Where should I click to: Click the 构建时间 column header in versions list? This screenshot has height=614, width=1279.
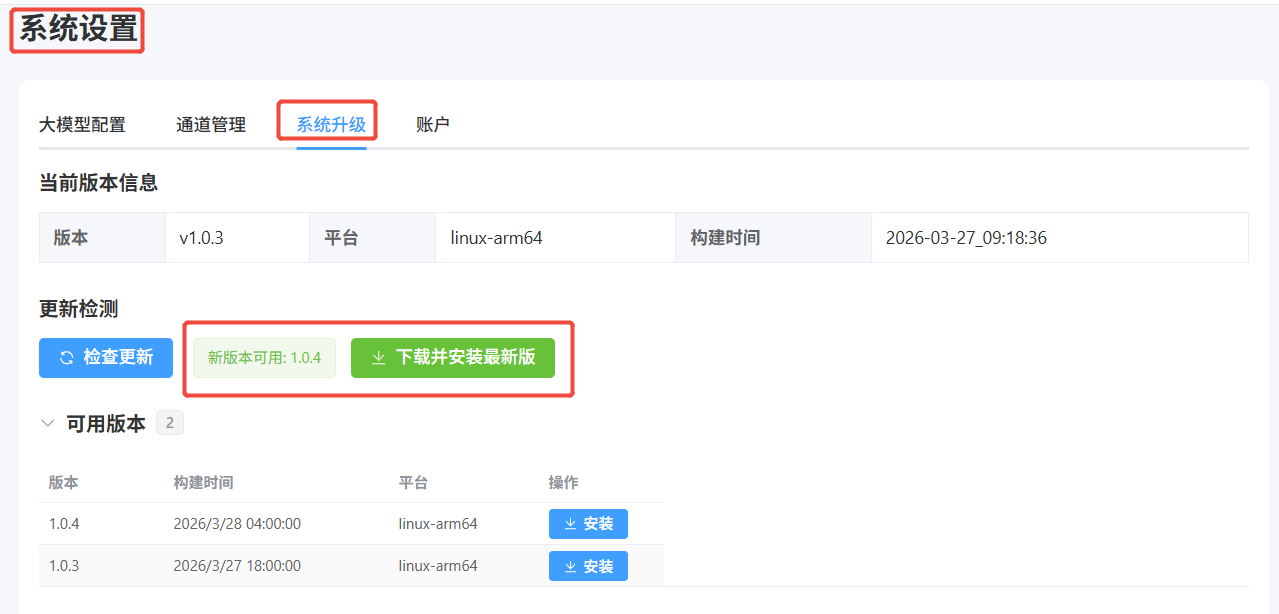203,482
